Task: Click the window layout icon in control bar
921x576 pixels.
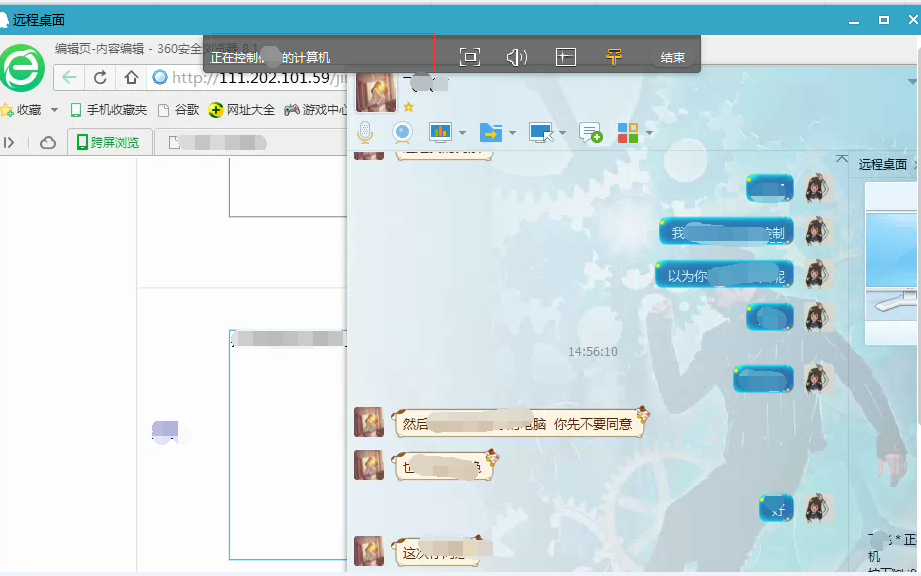Action: (x=566, y=57)
